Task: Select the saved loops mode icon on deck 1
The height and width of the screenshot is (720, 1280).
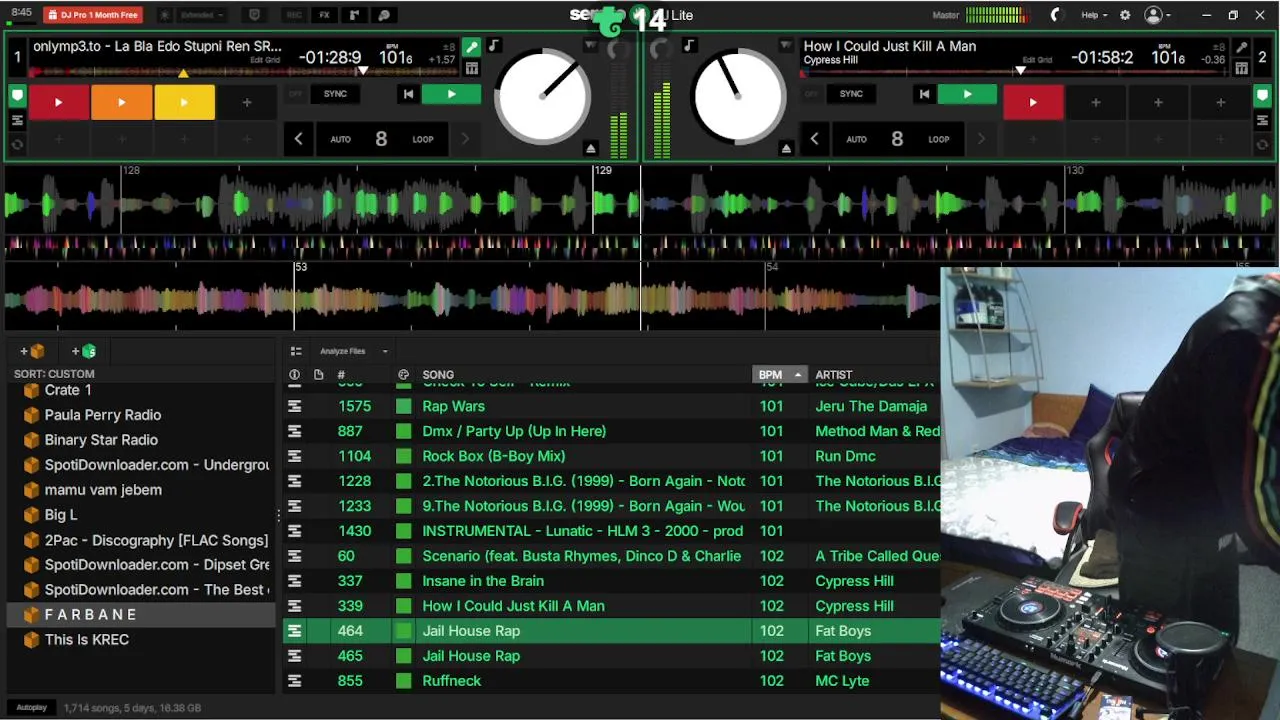Action: point(17,120)
